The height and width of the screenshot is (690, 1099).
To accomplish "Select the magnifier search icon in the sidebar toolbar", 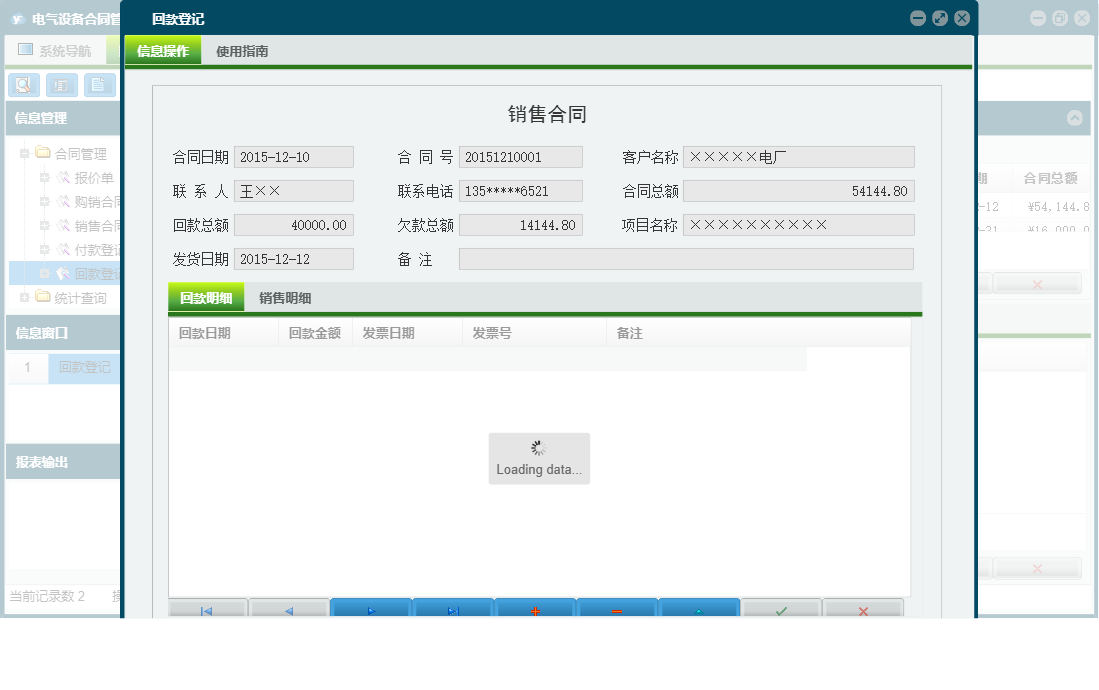I will tap(22, 85).
